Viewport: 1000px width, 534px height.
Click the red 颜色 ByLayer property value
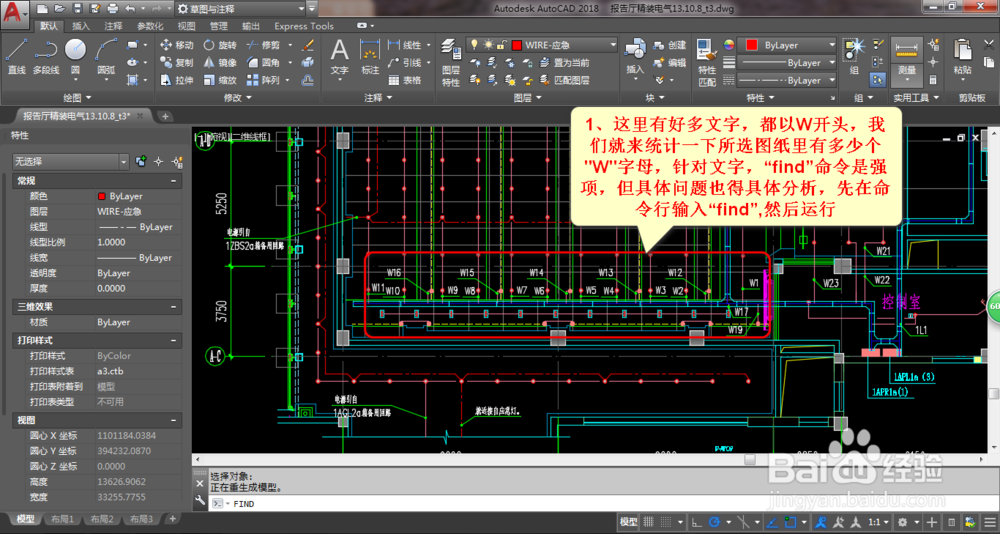pos(138,197)
